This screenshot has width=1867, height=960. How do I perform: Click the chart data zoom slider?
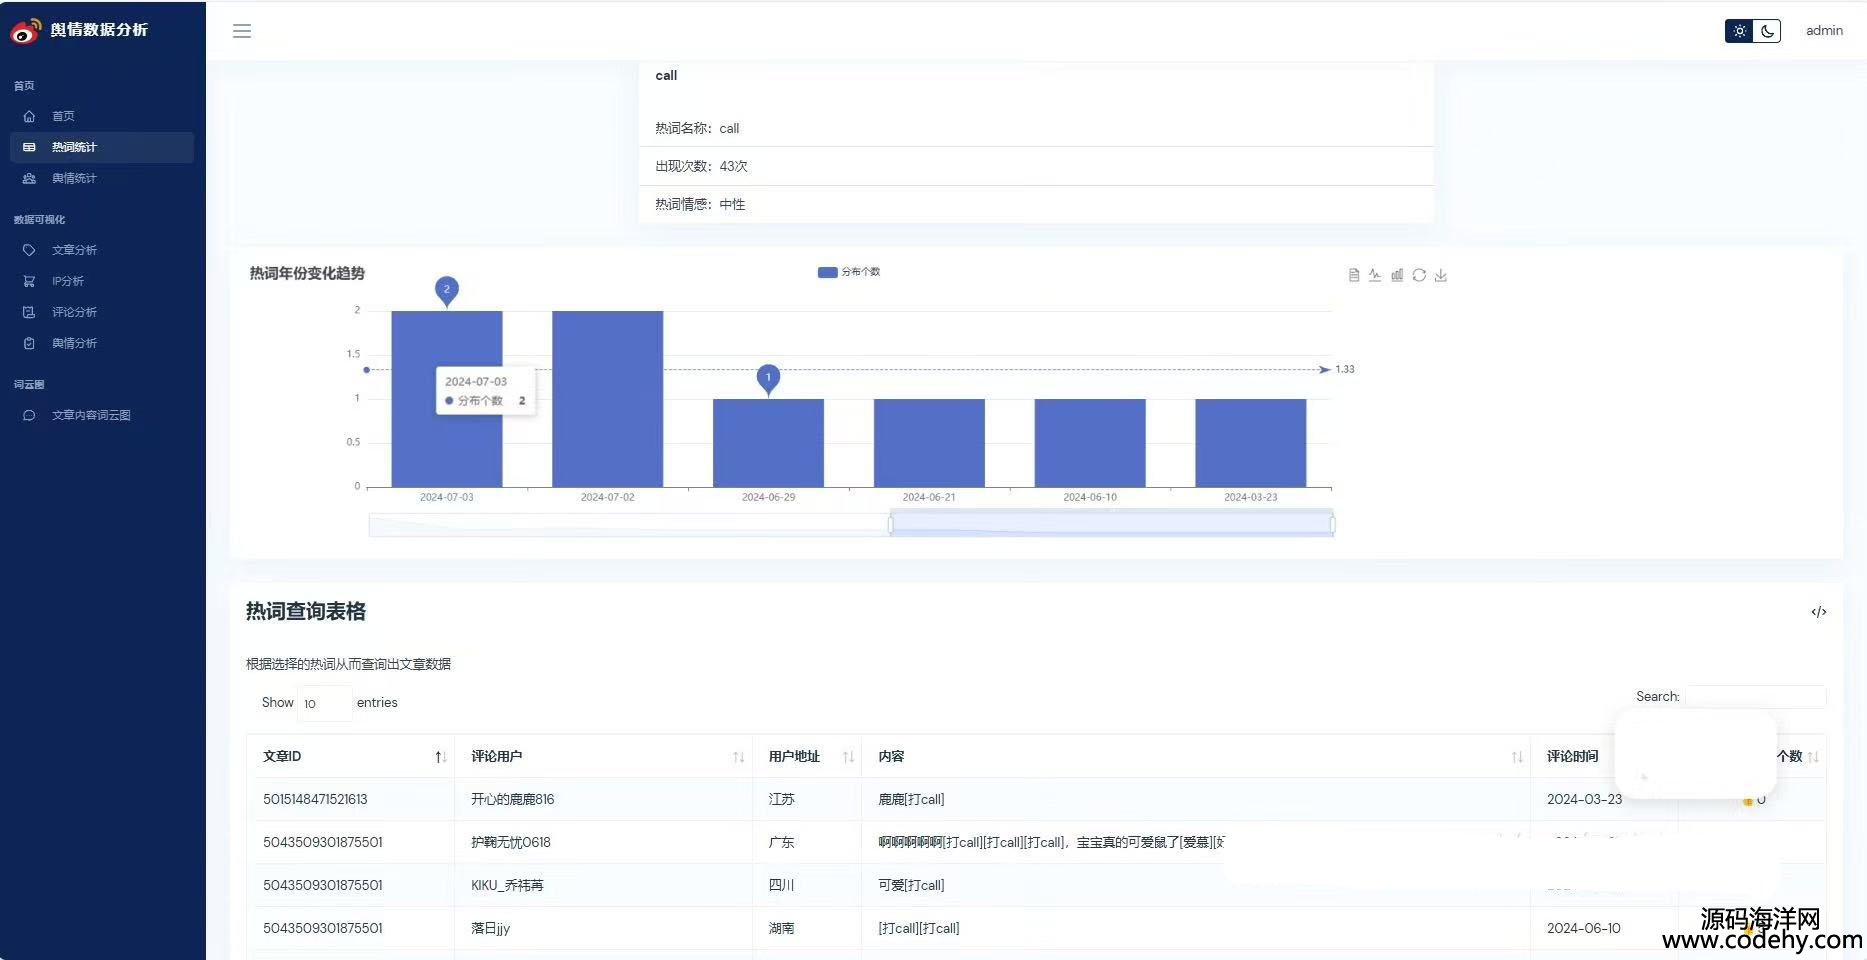1110,524
